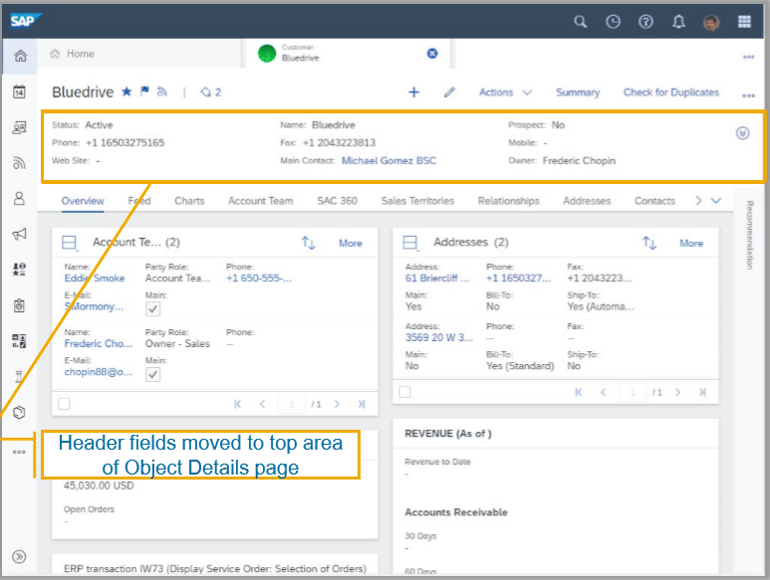770x580 pixels.
Task: Close the Bluedrive customer tab
Action: (x=432, y=54)
